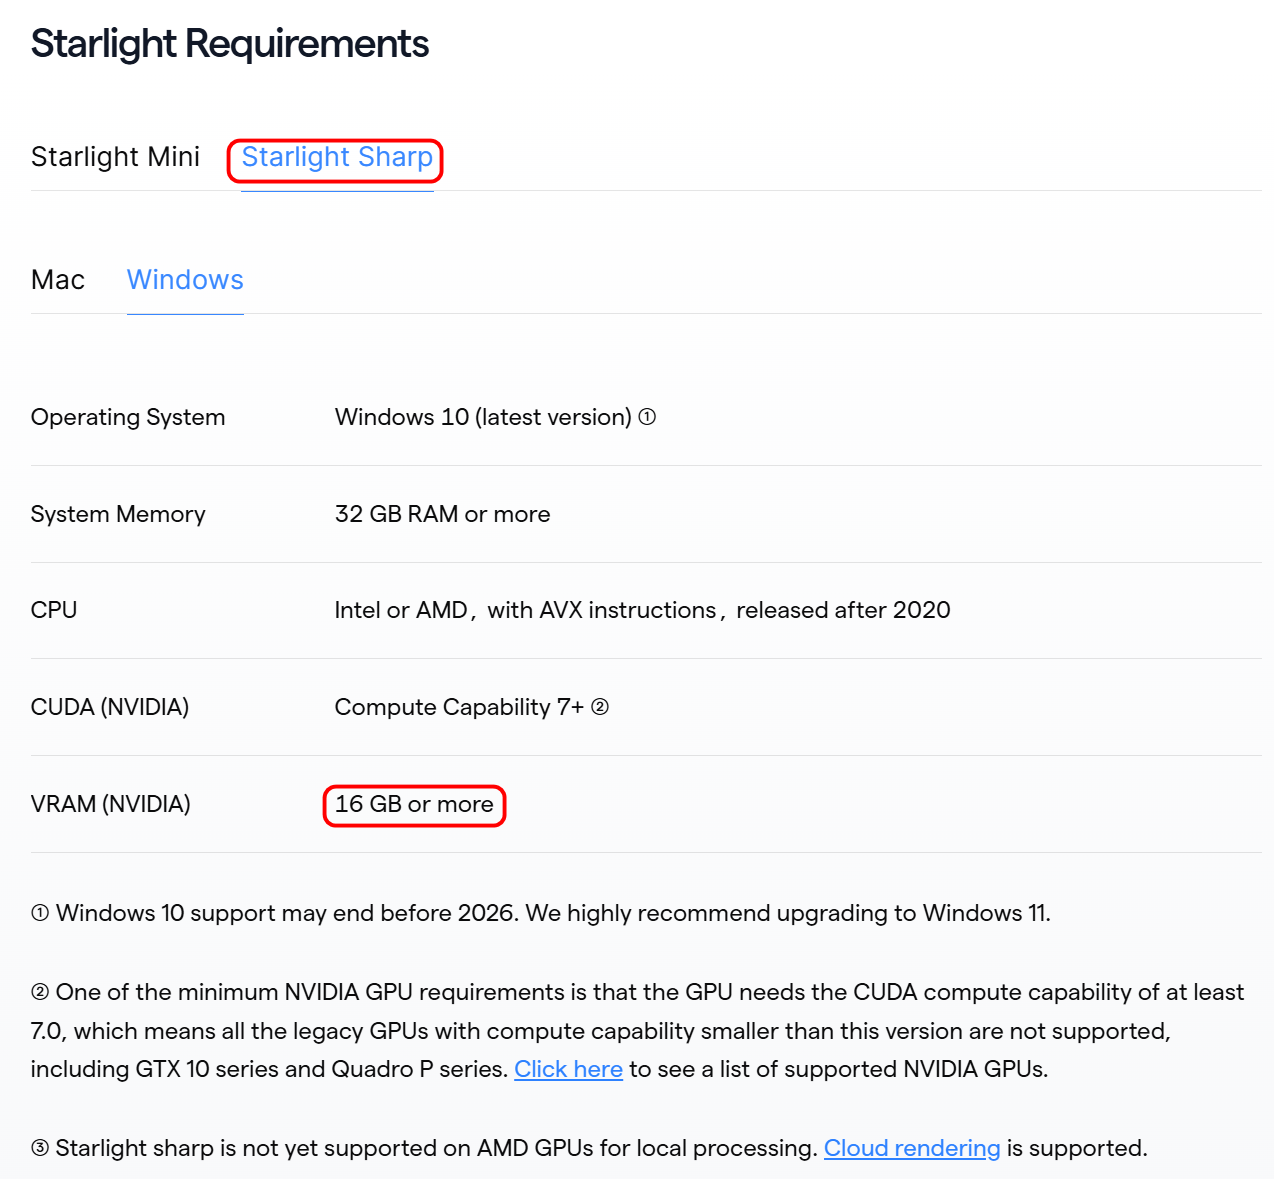The height and width of the screenshot is (1179, 1274).
Task: Click the CUDA (NVIDIA) row label
Action: coord(110,707)
